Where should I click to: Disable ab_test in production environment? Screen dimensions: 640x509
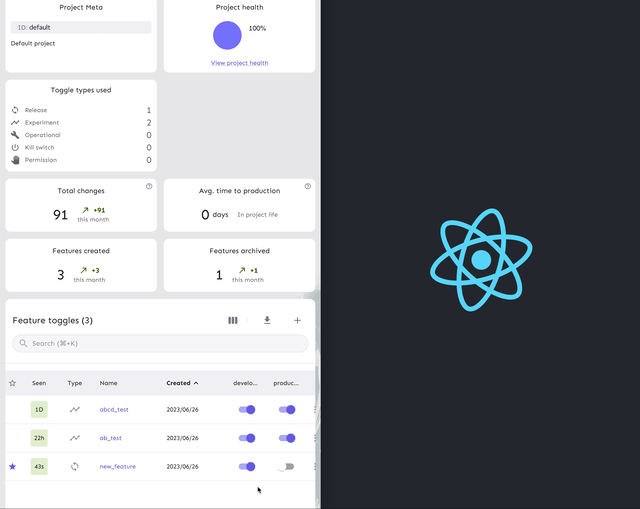(x=287, y=438)
